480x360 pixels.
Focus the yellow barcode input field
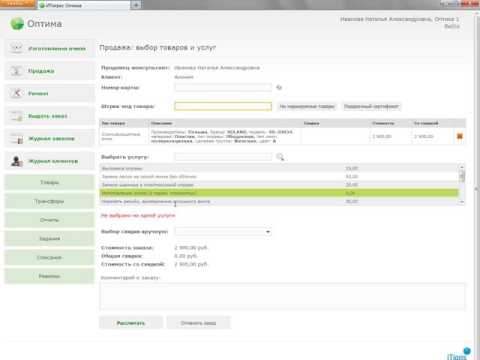[223, 106]
